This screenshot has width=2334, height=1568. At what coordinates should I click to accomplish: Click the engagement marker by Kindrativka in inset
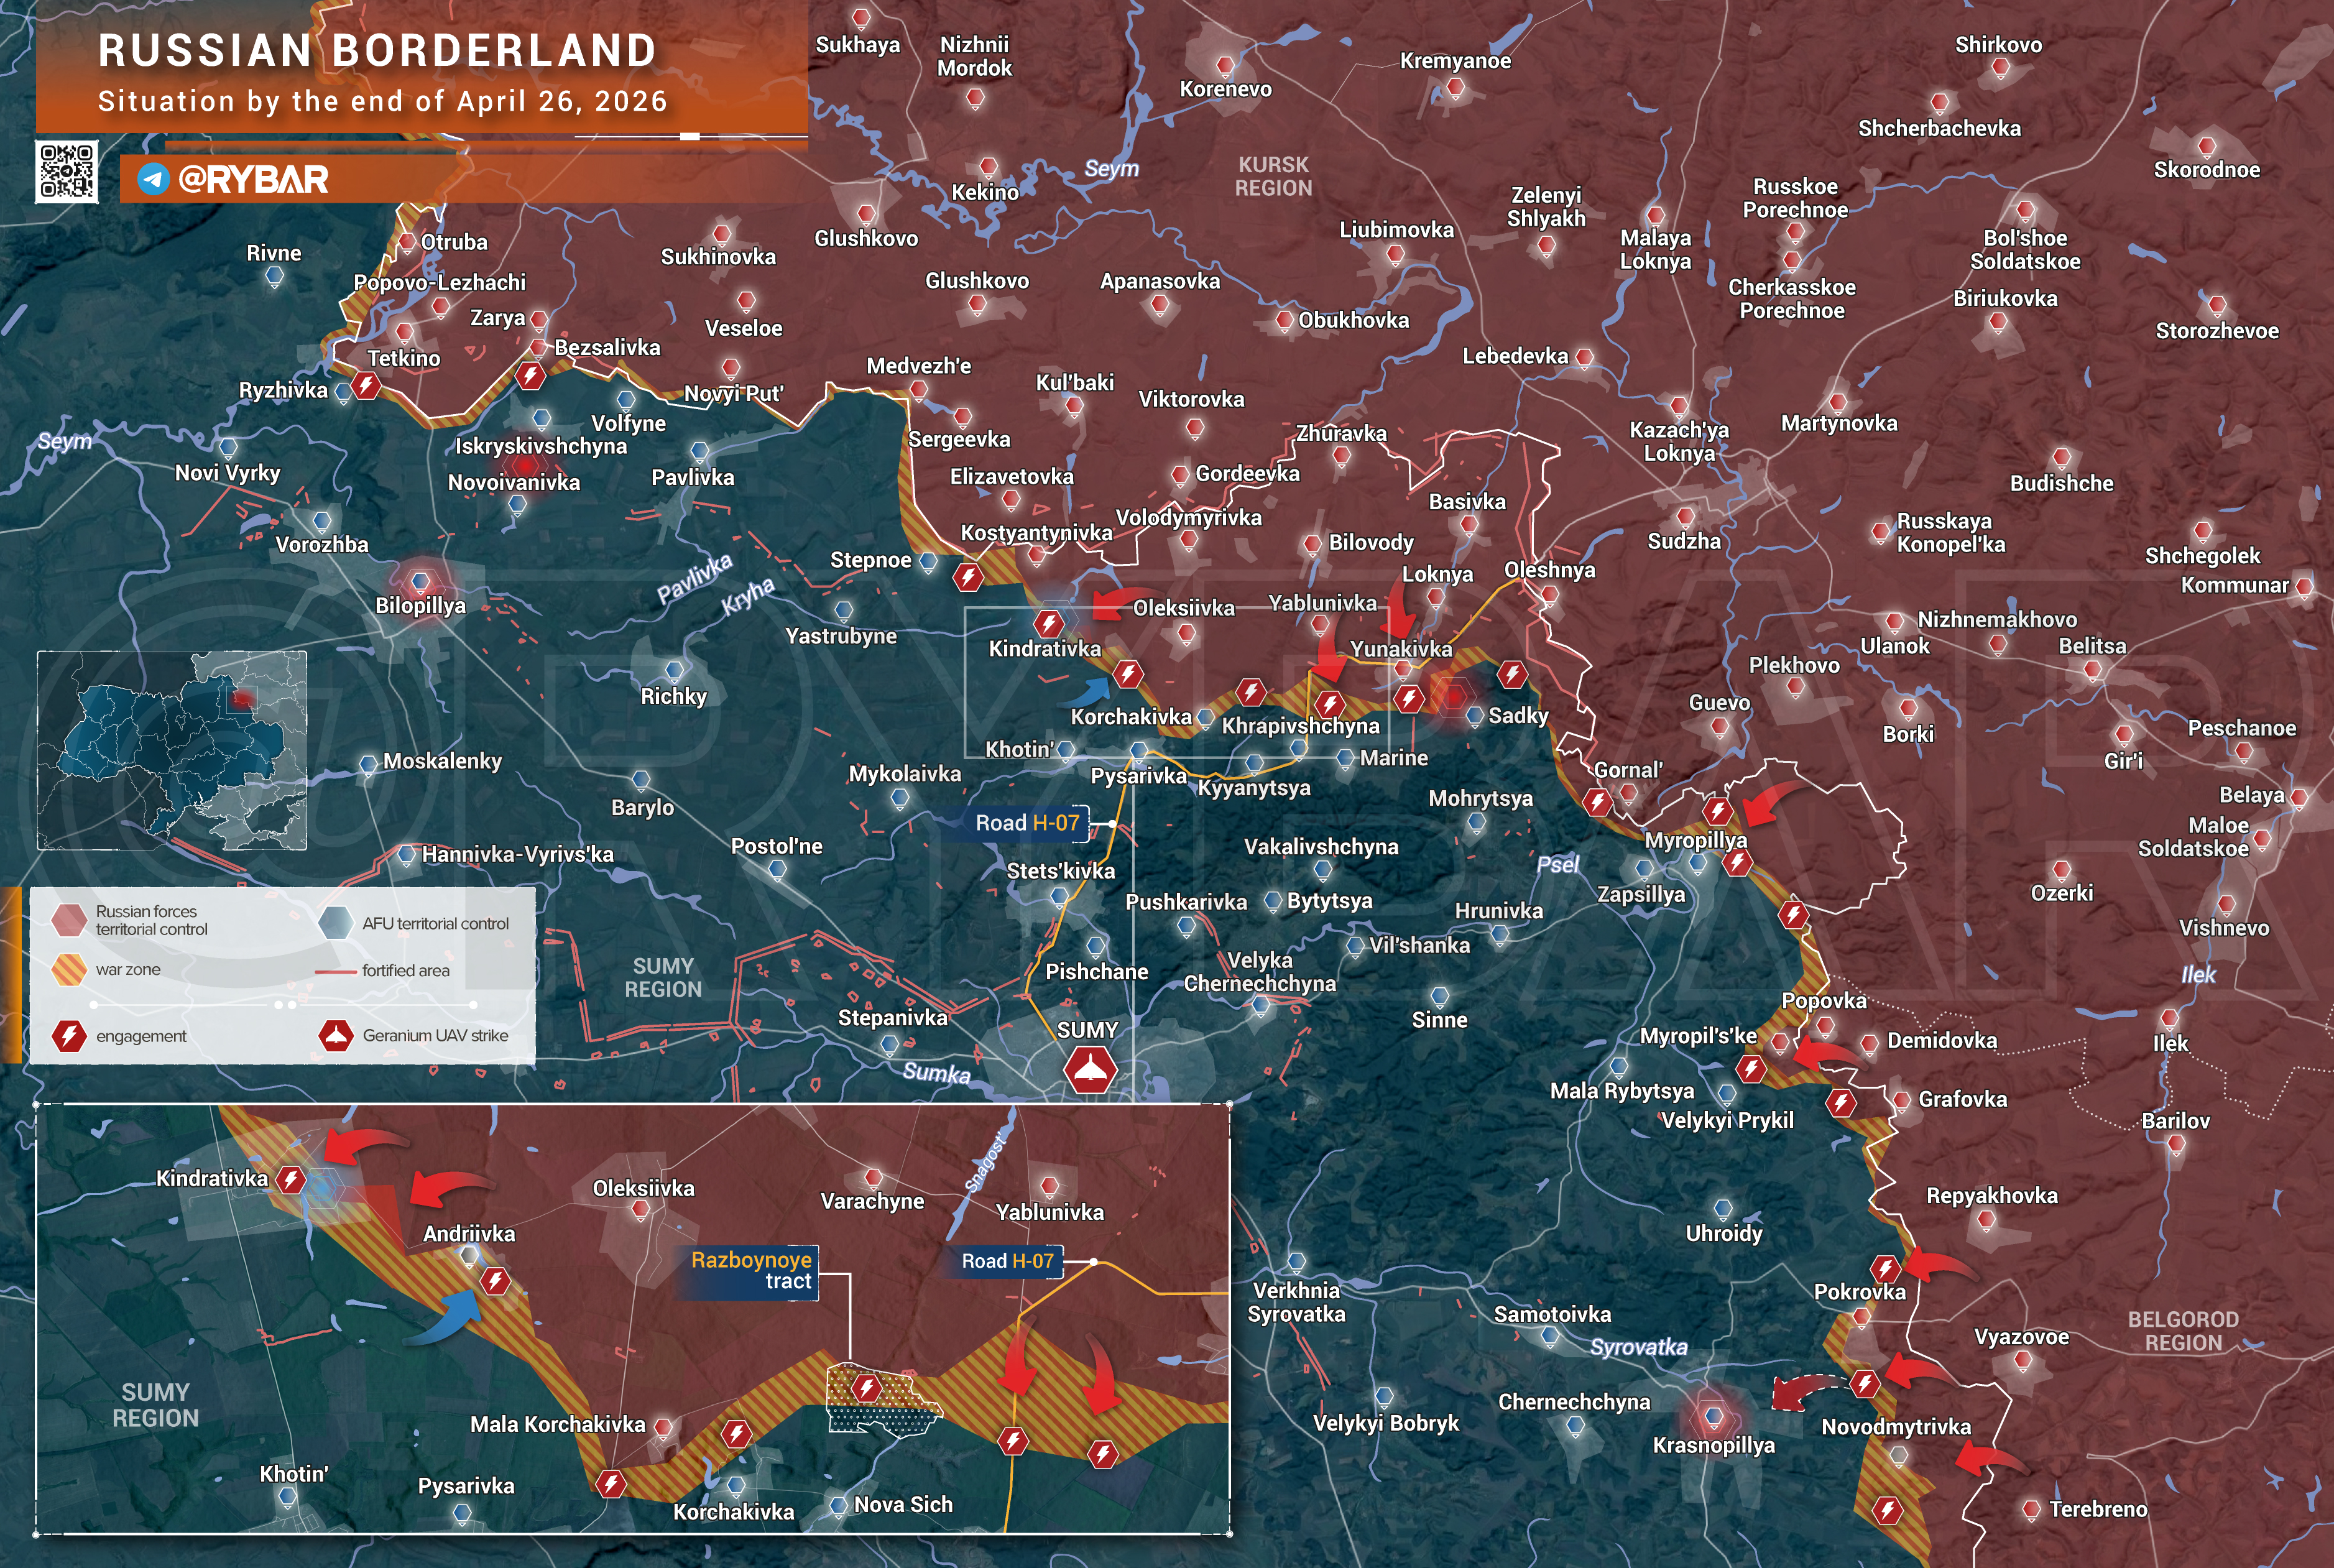point(291,1179)
